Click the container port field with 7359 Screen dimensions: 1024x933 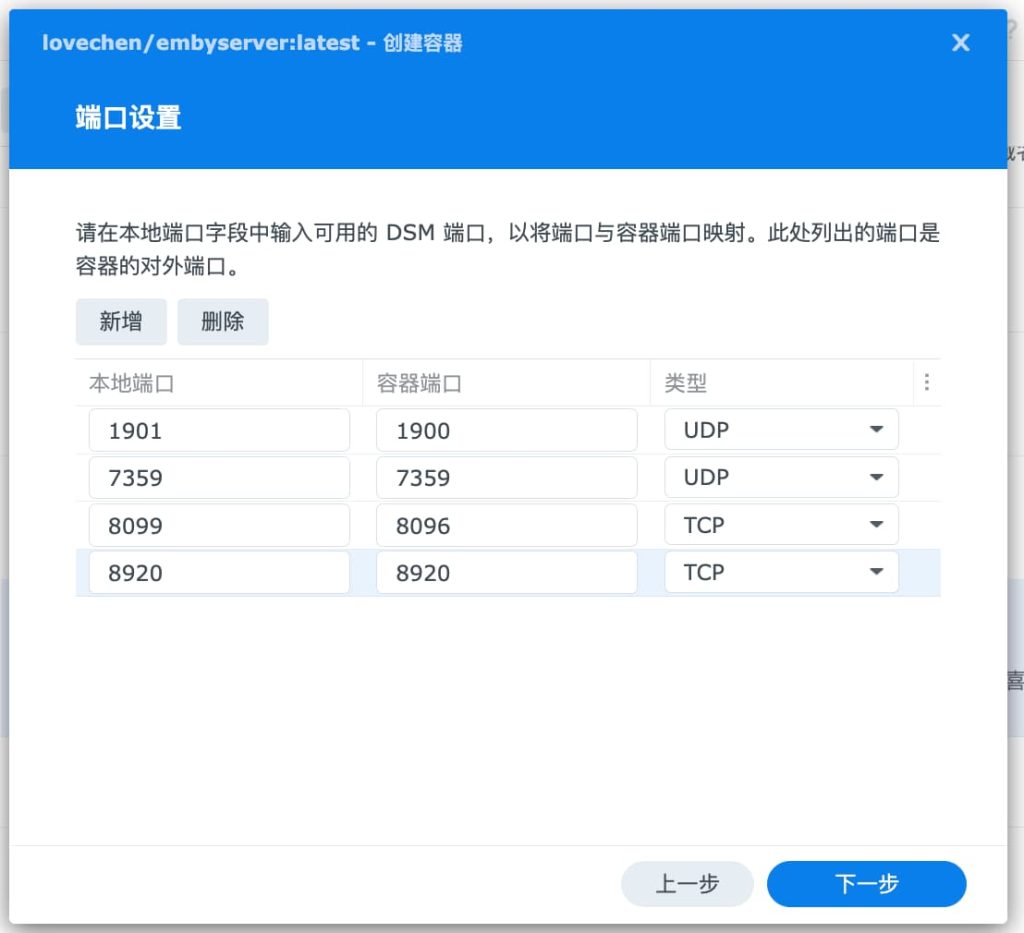coord(506,477)
